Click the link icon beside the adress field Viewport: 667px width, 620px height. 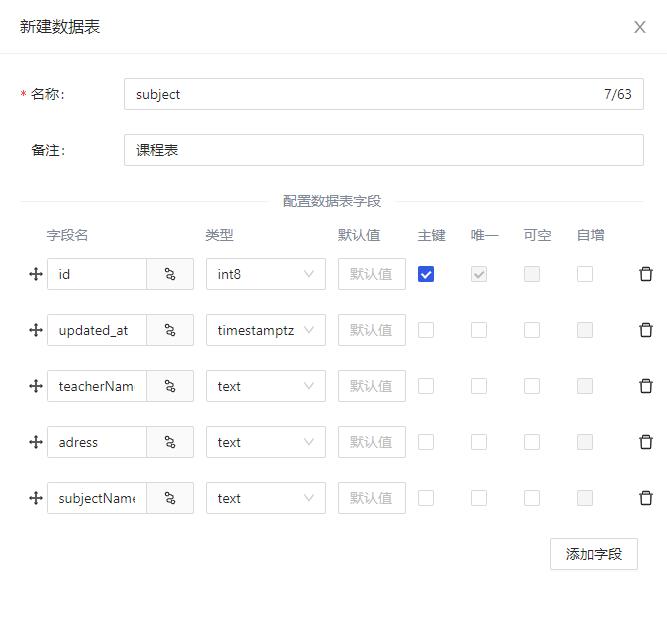[170, 442]
